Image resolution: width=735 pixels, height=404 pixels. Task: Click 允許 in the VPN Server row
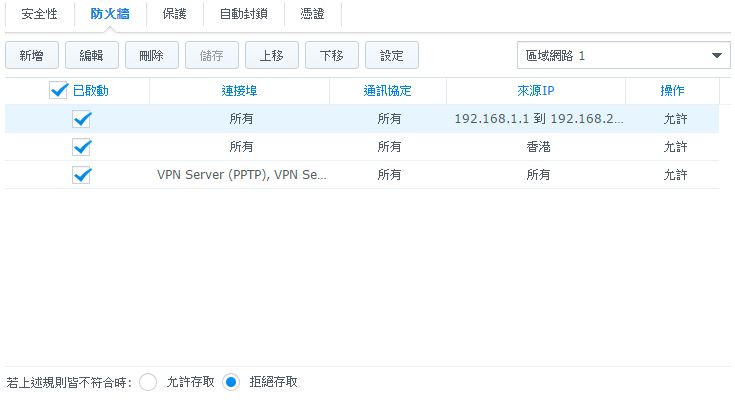675,175
